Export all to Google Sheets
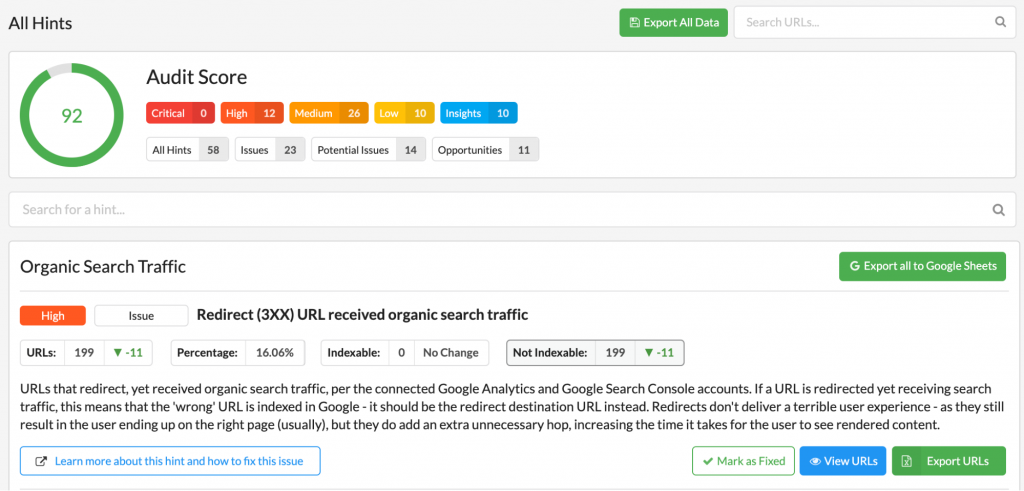 [x=922, y=266]
